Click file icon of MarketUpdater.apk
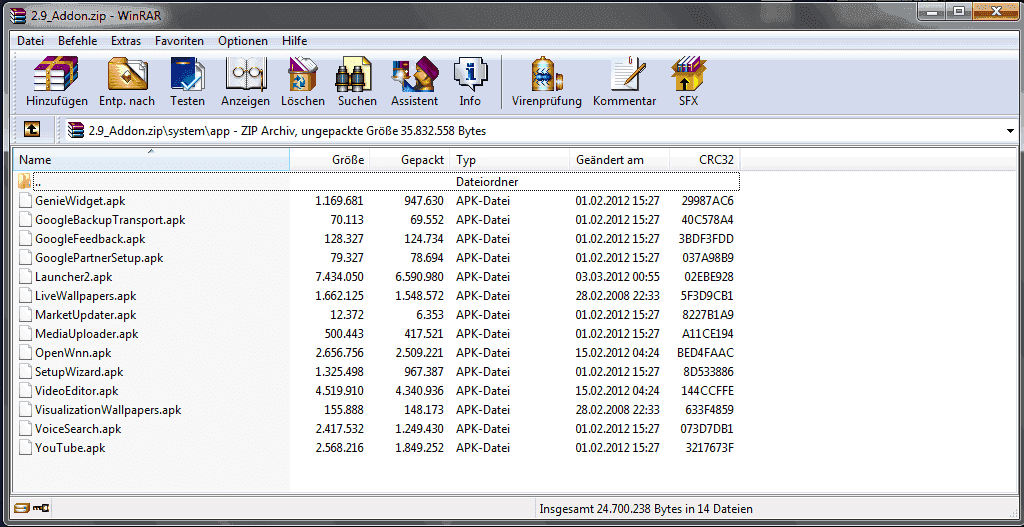The width and height of the screenshot is (1024, 527). tap(25, 315)
